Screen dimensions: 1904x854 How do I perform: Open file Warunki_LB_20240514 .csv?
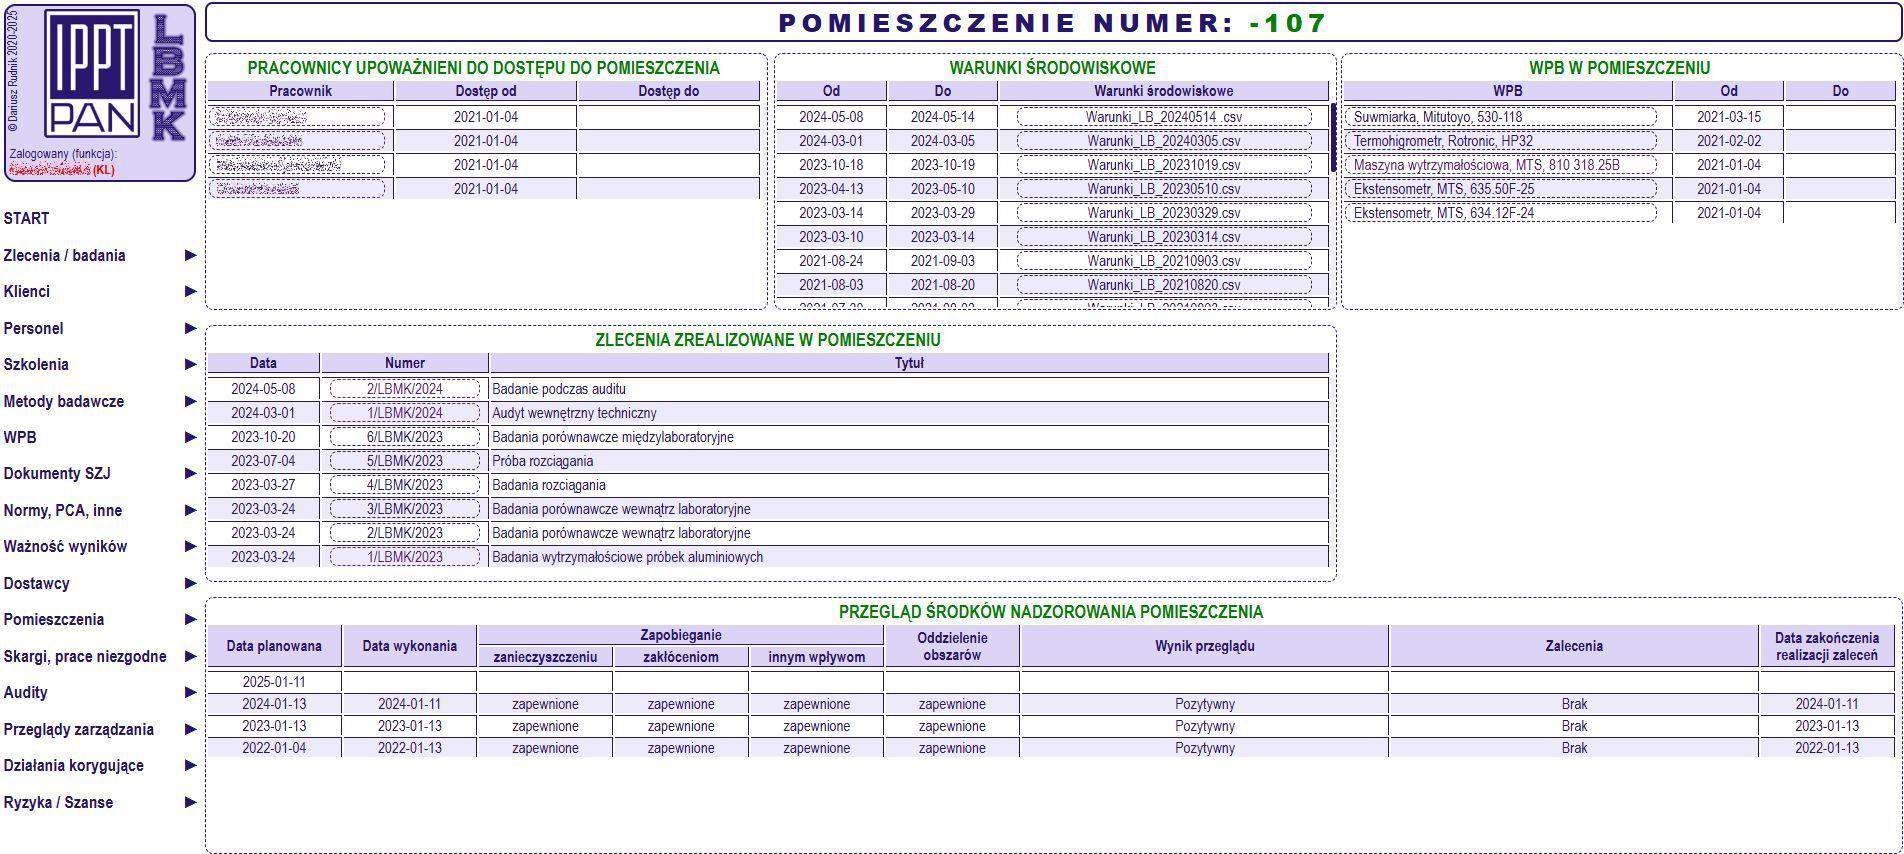(x=1164, y=117)
